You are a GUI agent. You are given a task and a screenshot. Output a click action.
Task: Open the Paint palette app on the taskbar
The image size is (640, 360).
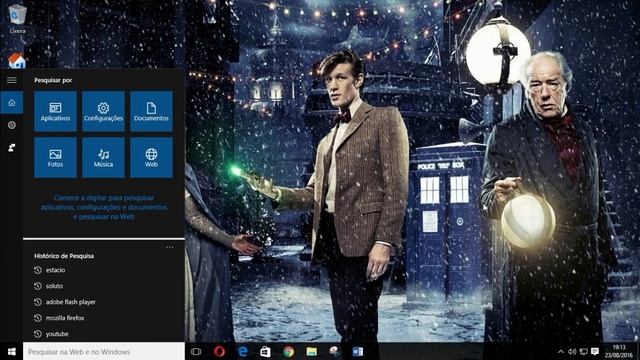pyautogui.click(x=335, y=351)
